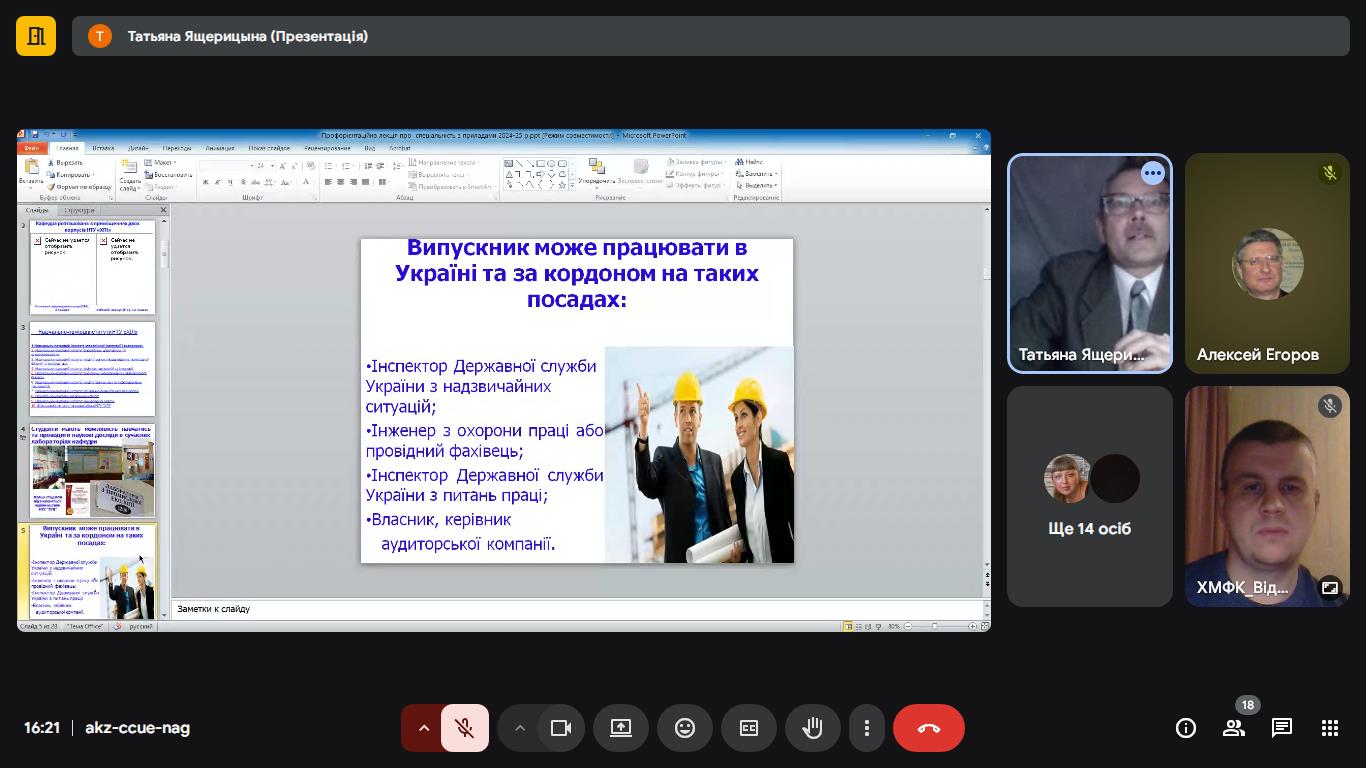The image size is (1366, 768).
Task: Open video settings arrow beside camera
Action: point(519,728)
